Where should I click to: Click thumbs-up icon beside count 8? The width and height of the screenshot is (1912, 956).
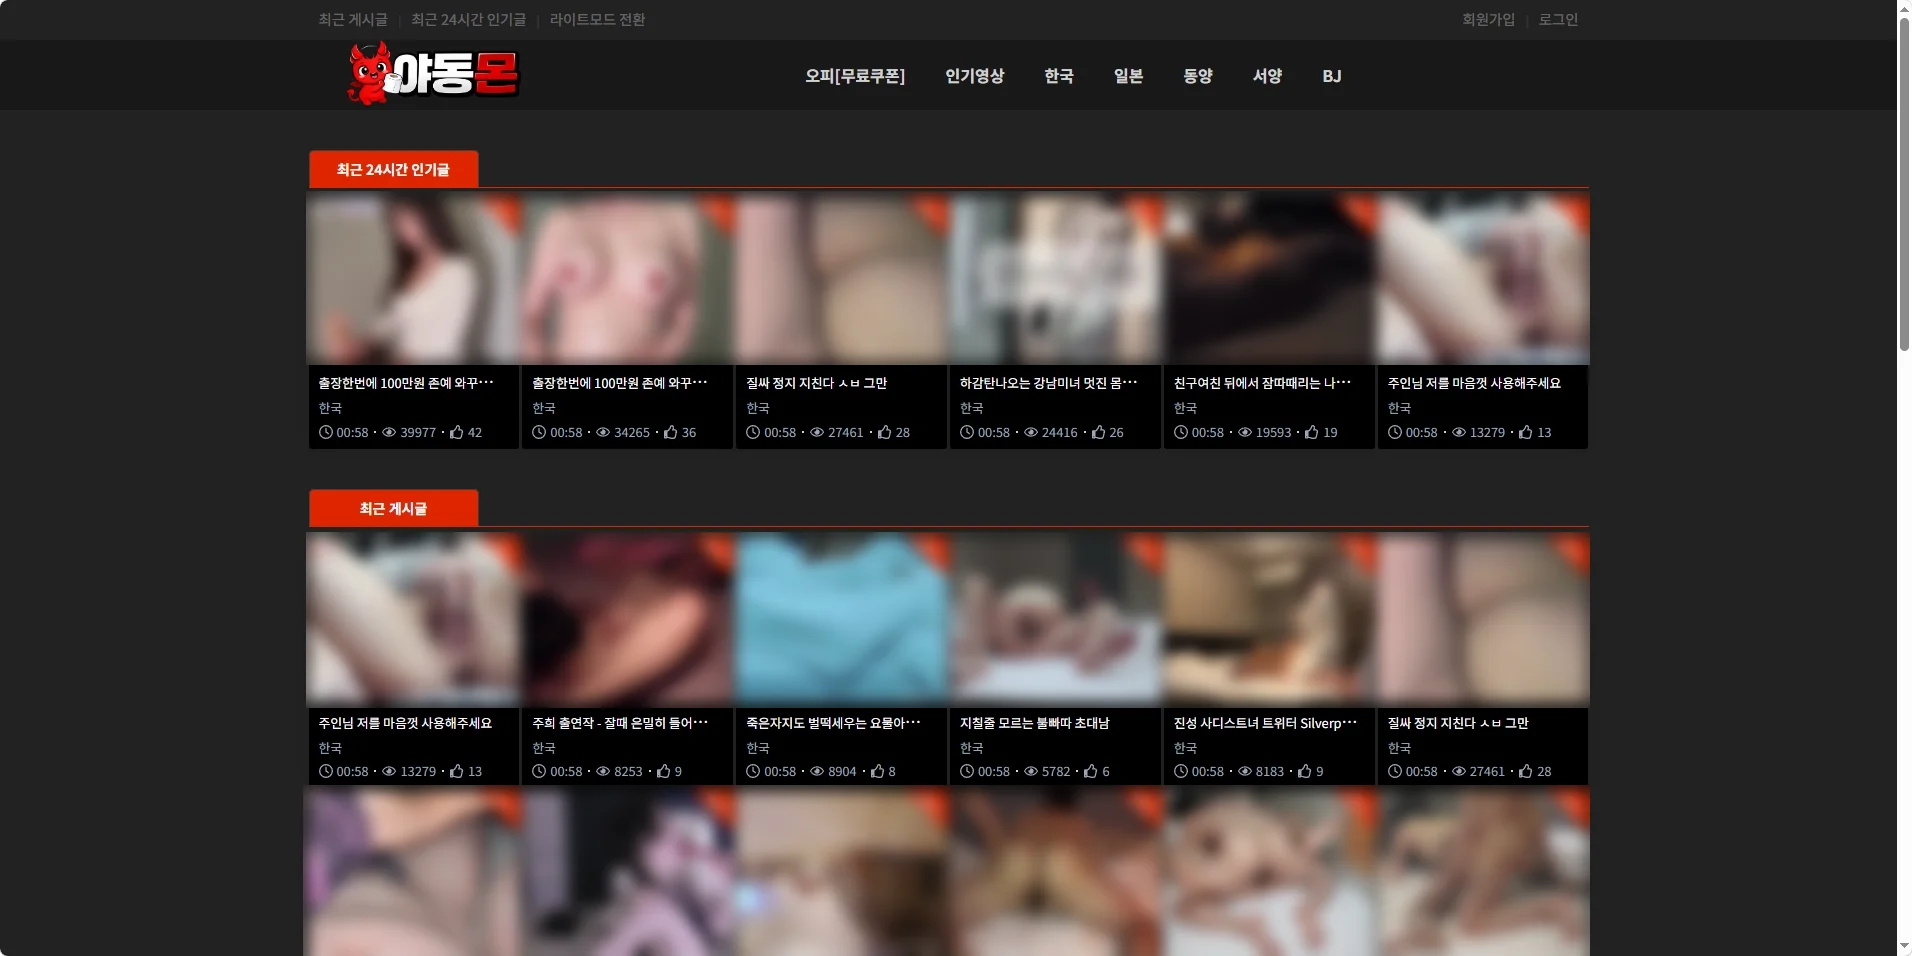tap(877, 772)
